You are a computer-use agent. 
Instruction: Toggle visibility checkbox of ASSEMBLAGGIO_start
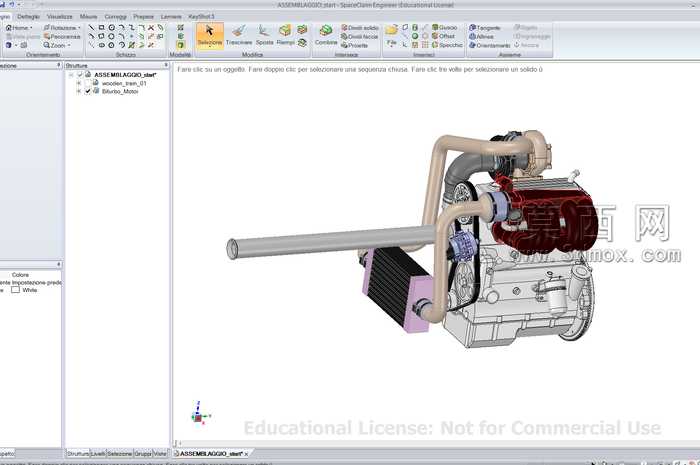[80, 75]
